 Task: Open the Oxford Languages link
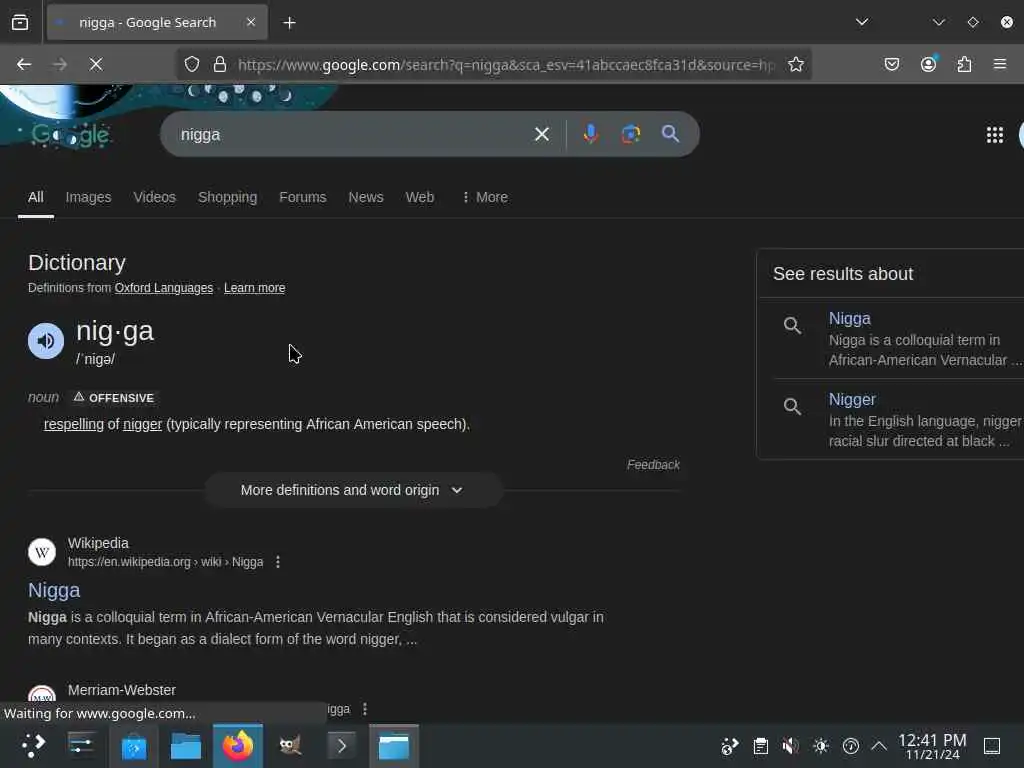[164, 288]
